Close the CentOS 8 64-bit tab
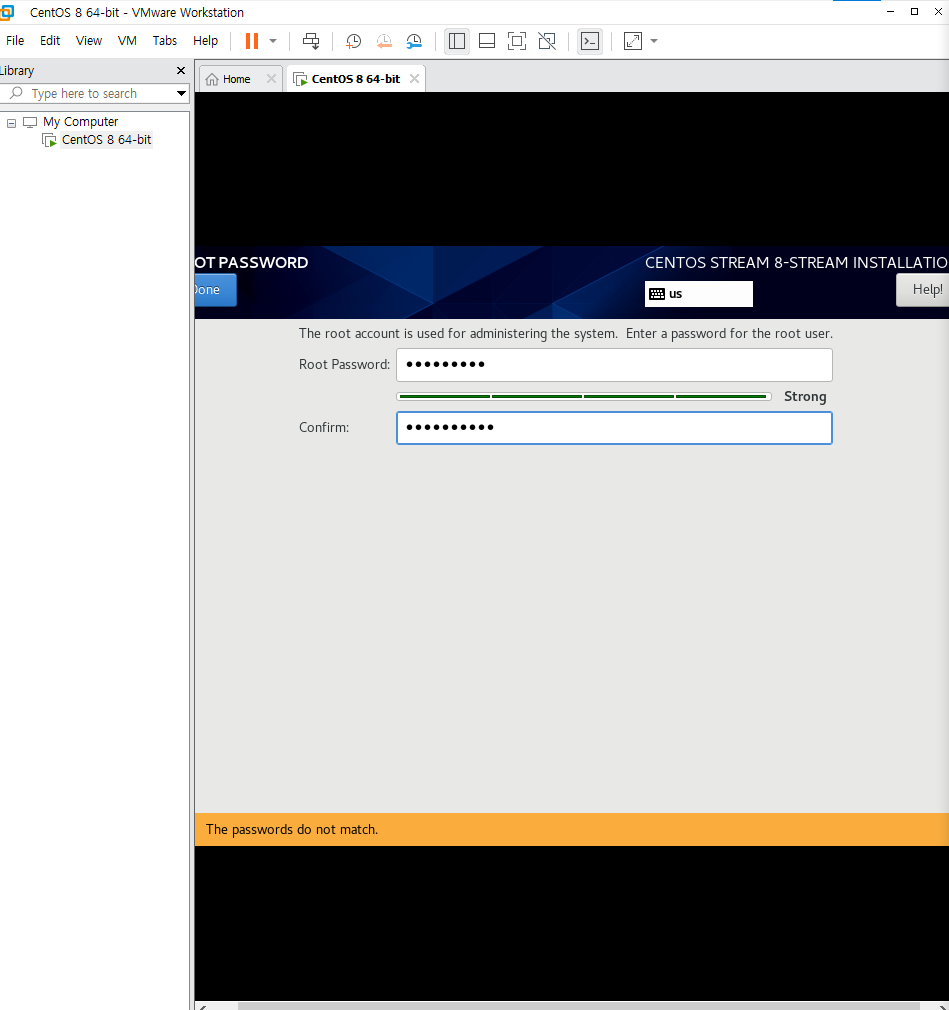This screenshot has height=1010, width=949. 414,79
